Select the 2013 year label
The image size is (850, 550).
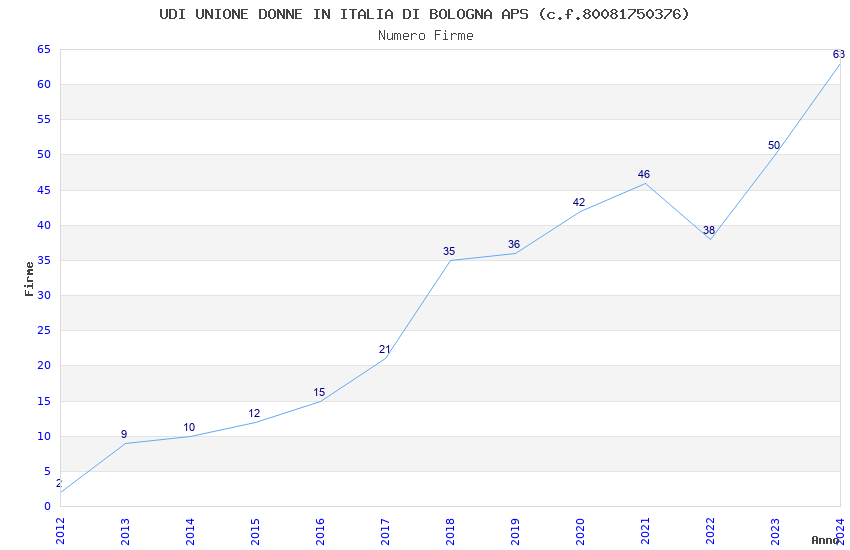pyautogui.click(x=125, y=531)
